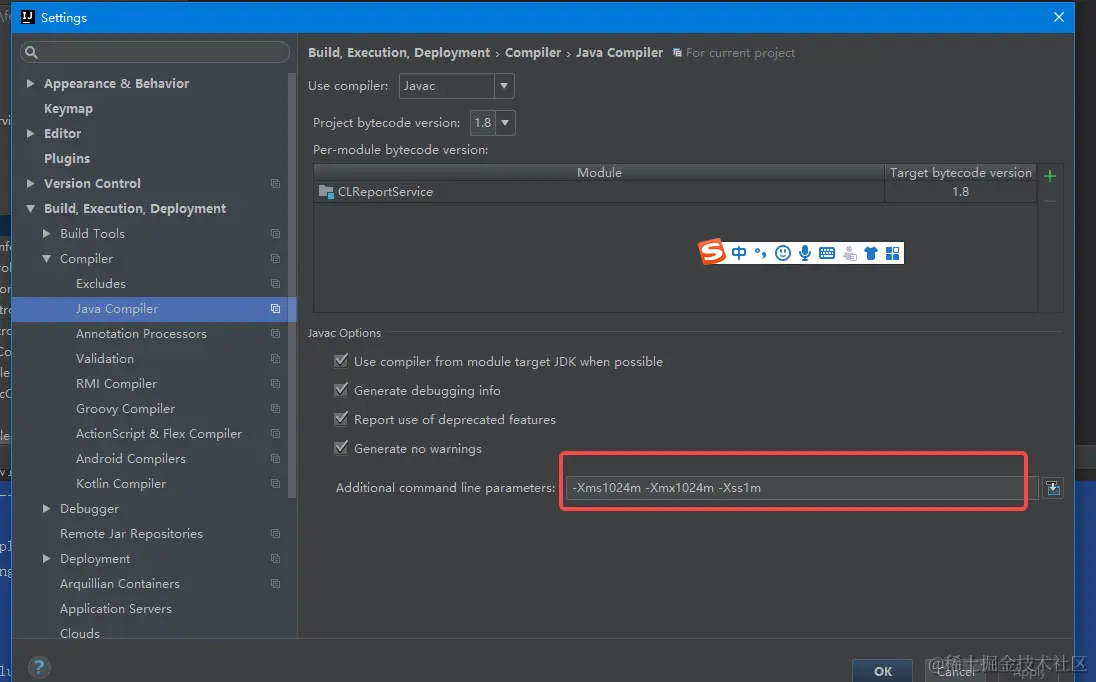Viewport: 1096px width, 682px height.
Task: Click the project-level icon beside Build Tools
Action: [x=275, y=233]
